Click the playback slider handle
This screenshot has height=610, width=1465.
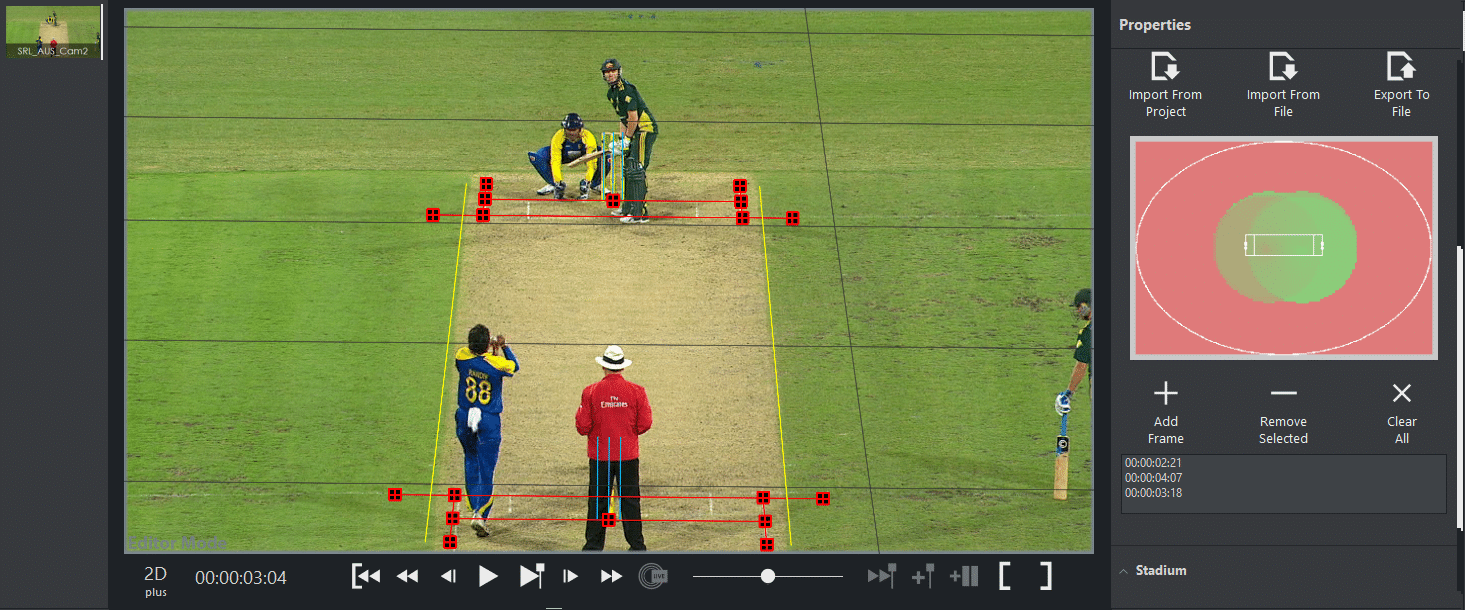coord(767,576)
